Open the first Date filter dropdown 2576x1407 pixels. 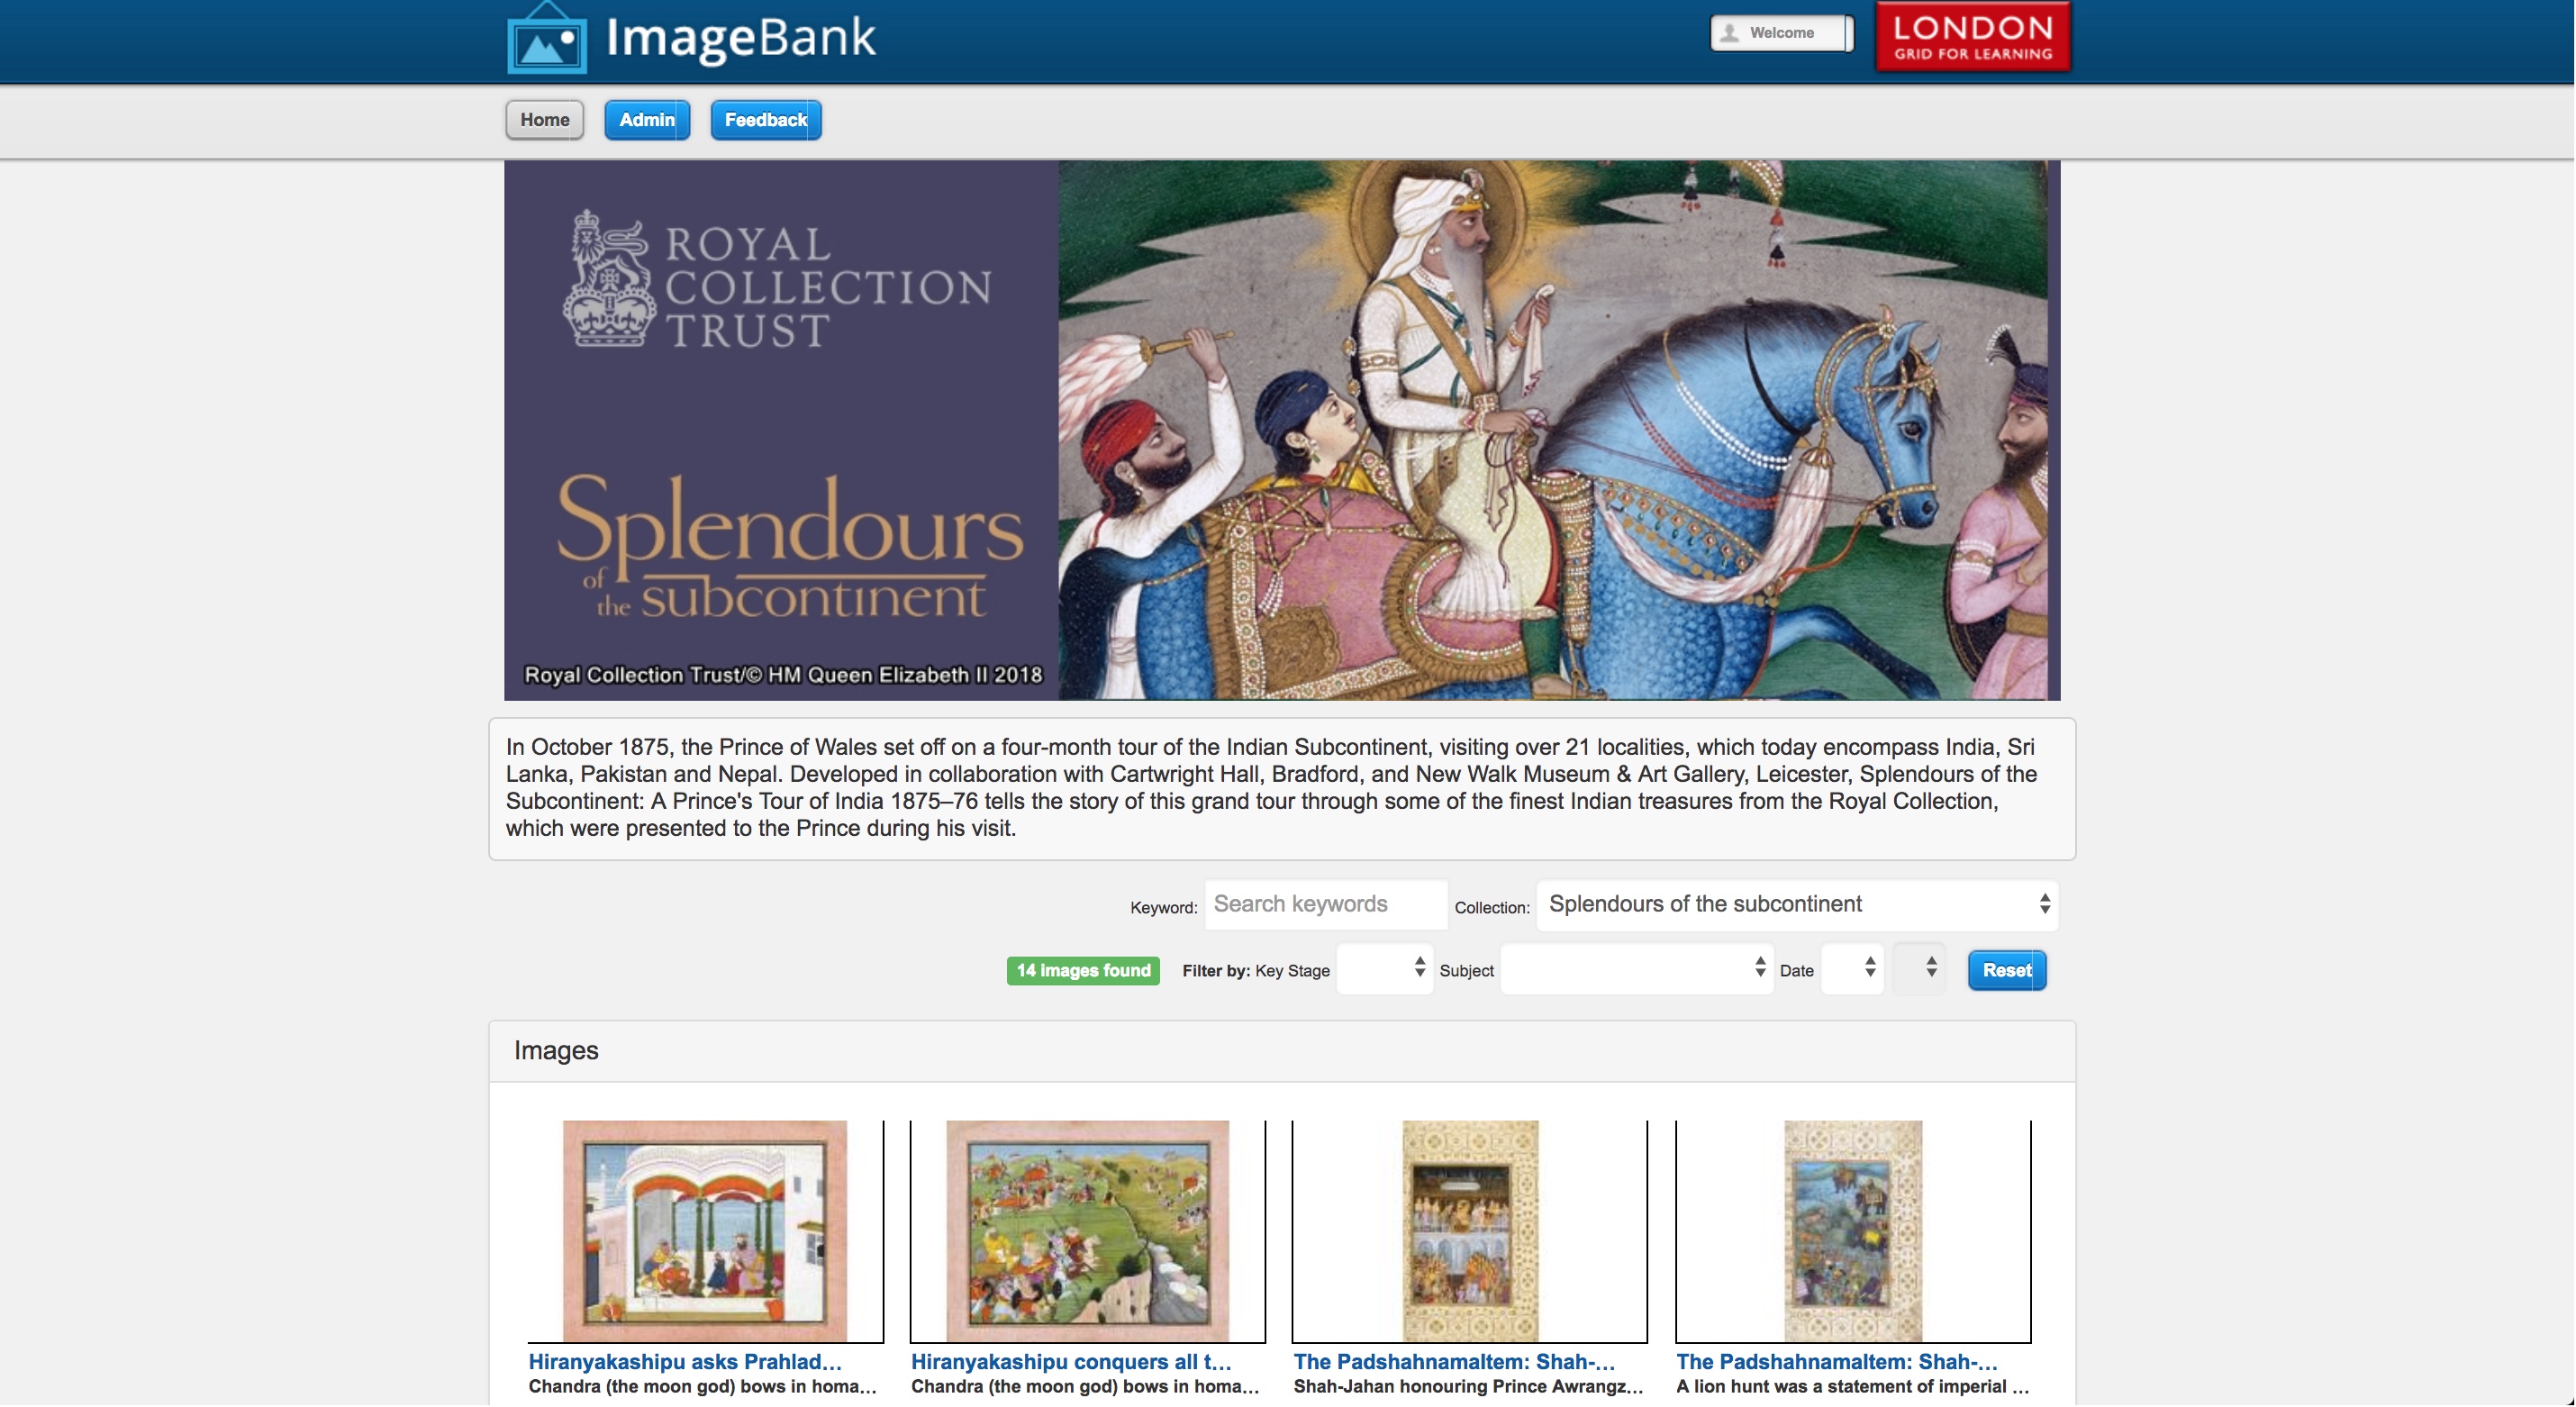[x=1852, y=969]
